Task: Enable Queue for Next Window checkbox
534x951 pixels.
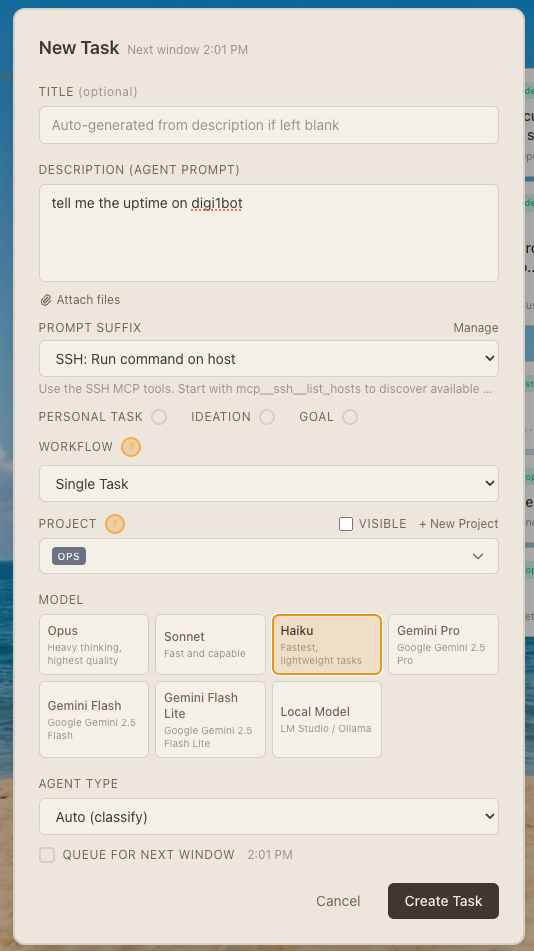Action: click(47, 855)
